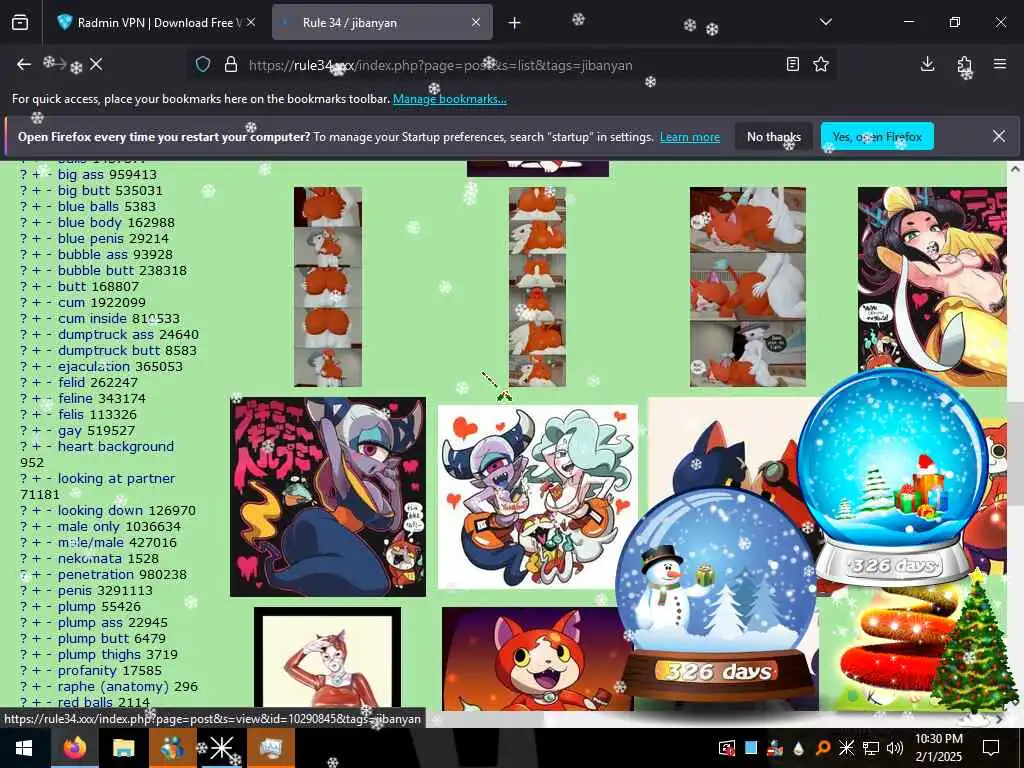Open the 'nekomata' tag link
This screenshot has height=768, width=1024.
pos(89,558)
